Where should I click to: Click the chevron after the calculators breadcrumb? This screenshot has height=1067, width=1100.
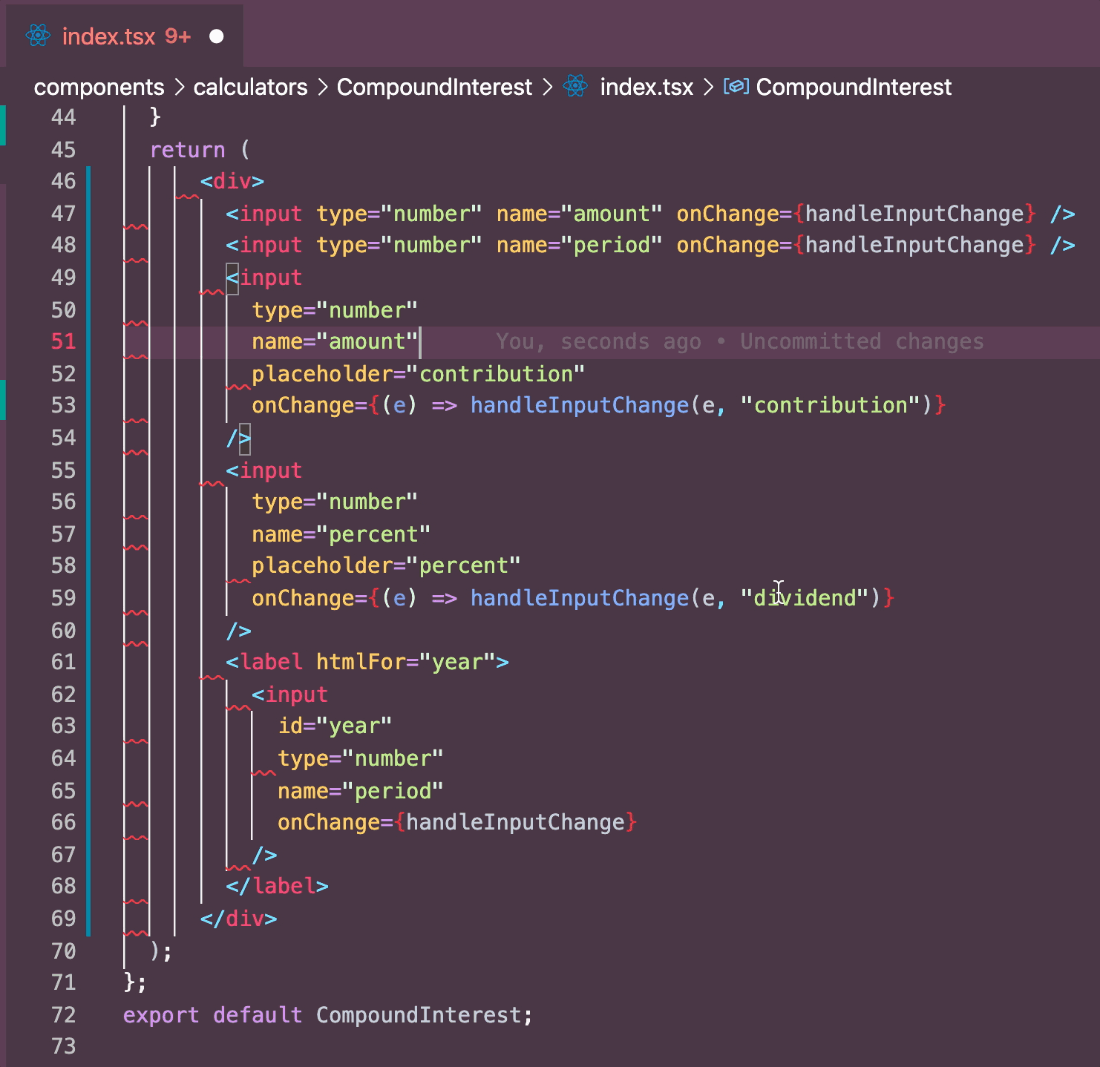323,87
